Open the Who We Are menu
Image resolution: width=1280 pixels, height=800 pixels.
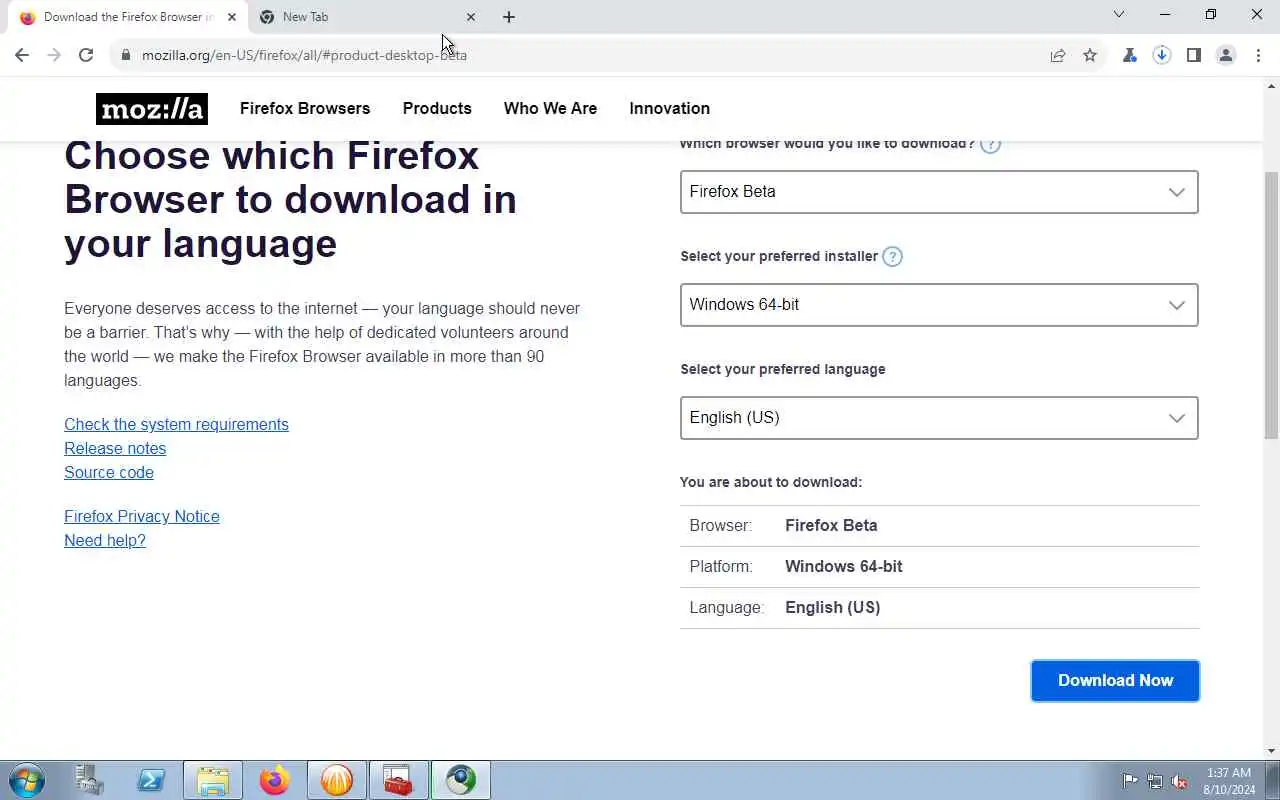550,108
